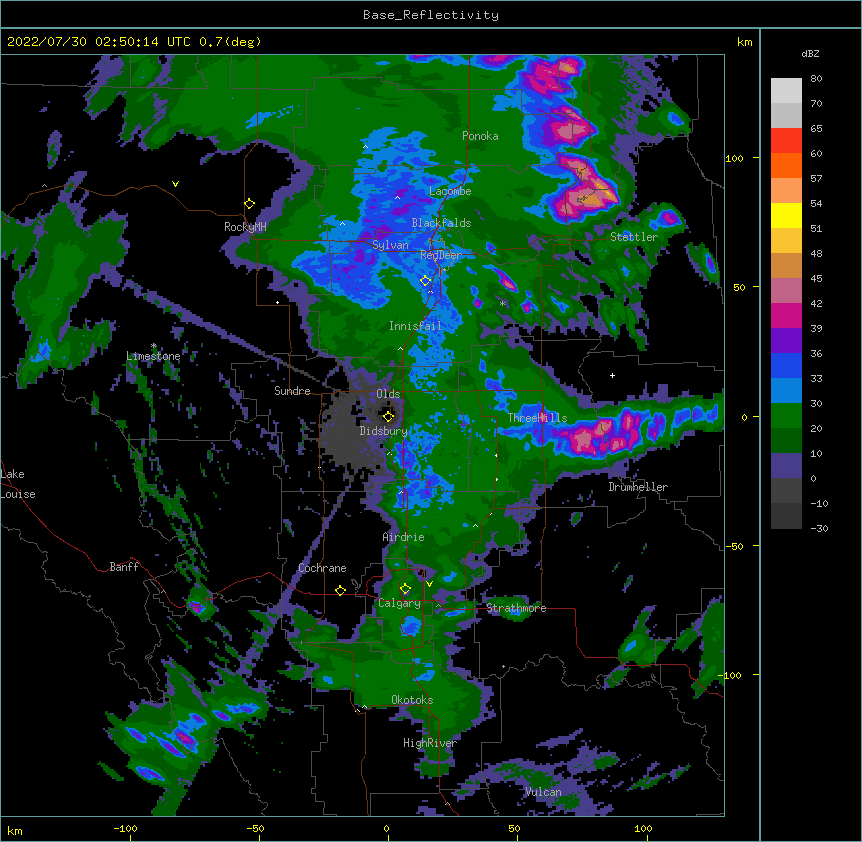Click the yellow diamond radar site at Olds
Screen dimensions: 862x842
pyautogui.click(x=388, y=416)
